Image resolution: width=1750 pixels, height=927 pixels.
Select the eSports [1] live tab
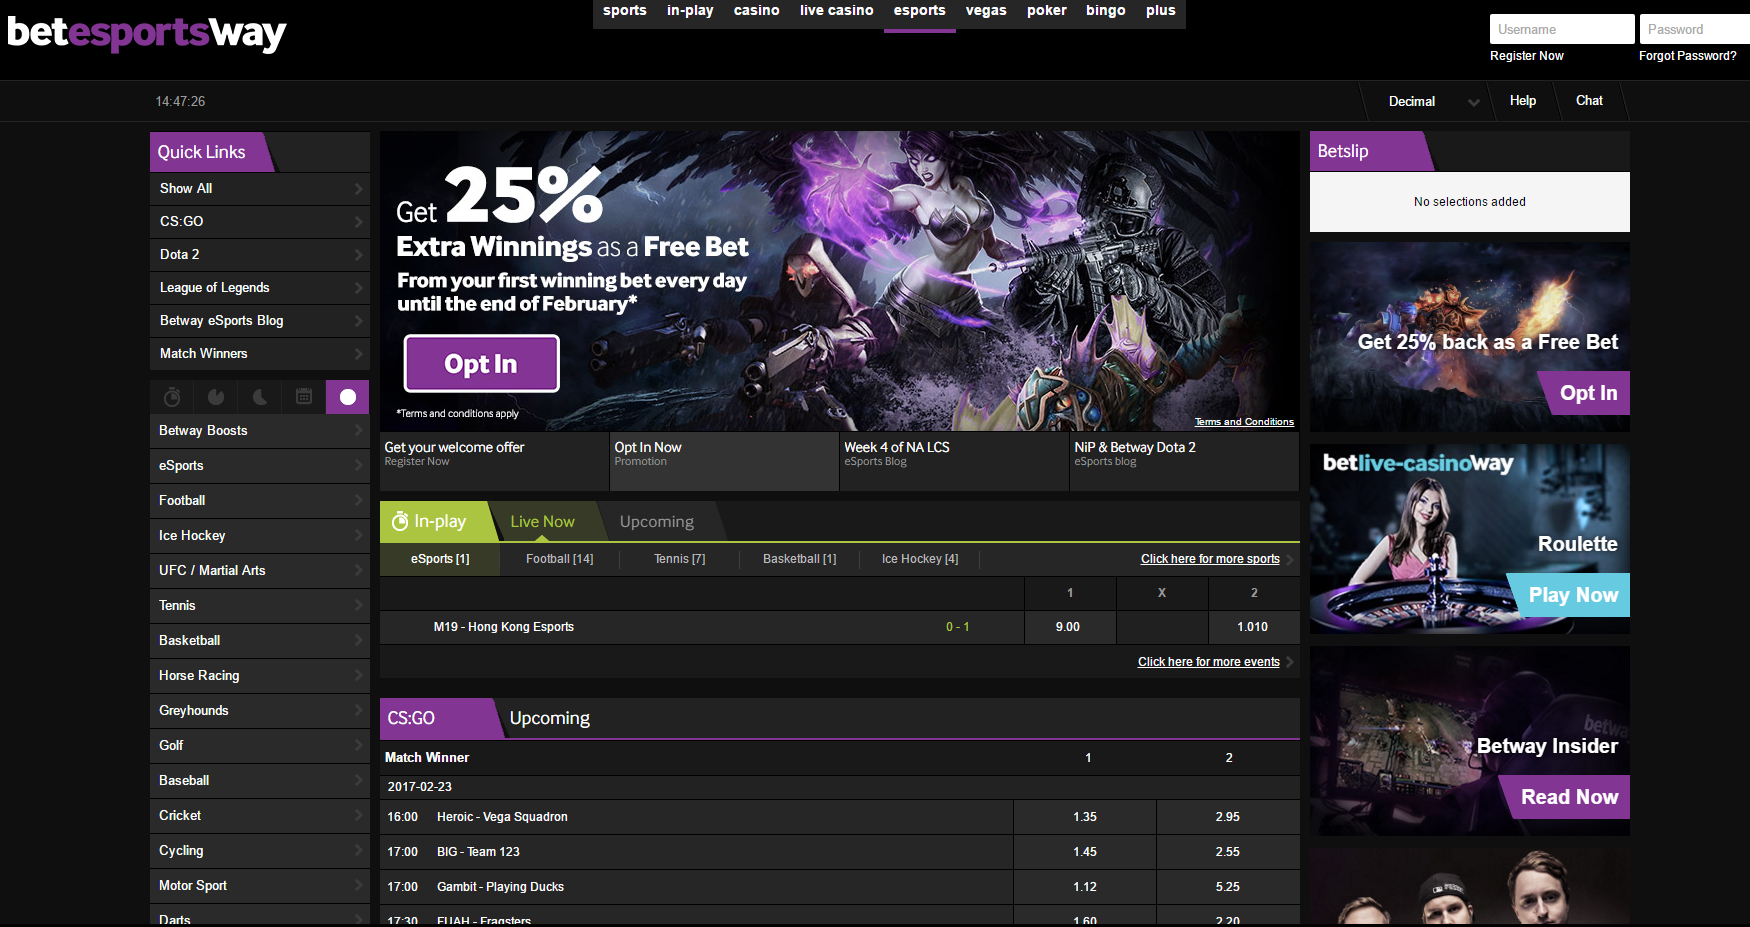click(440, 559)
